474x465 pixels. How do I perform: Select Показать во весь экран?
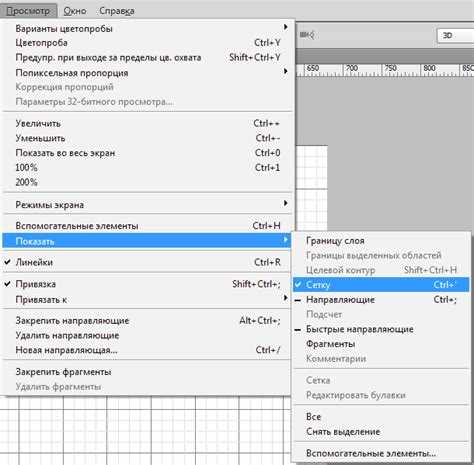[147, 153]
